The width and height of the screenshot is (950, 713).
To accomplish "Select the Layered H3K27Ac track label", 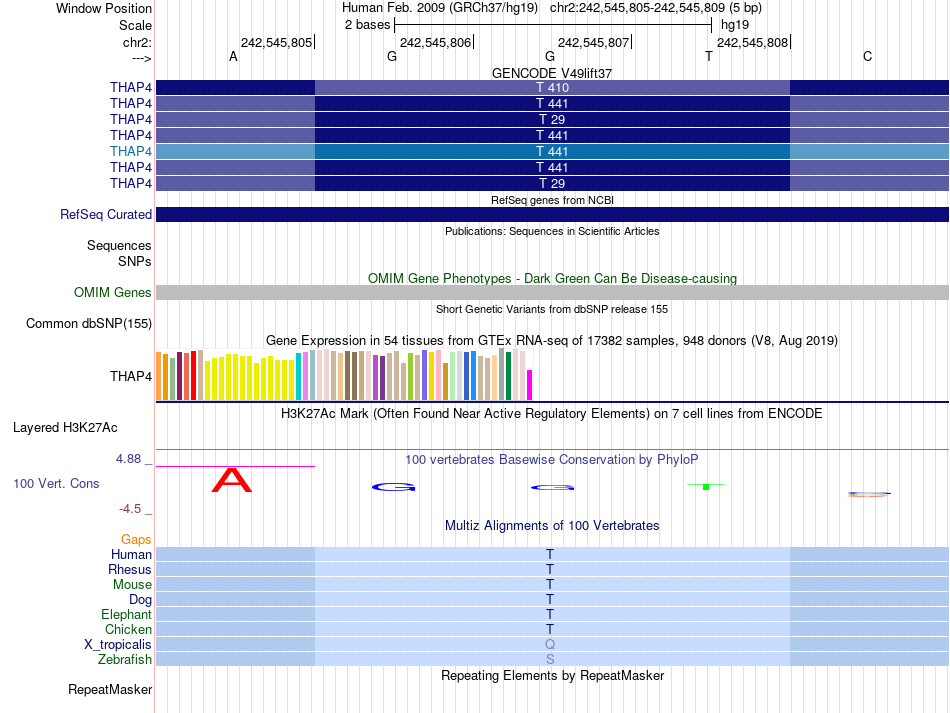I will pos(65,428).
